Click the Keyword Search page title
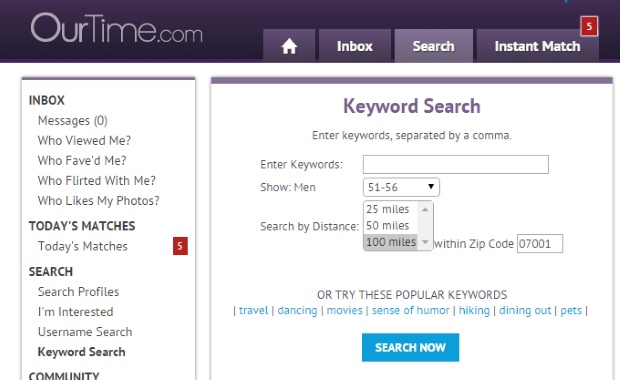 click(x=412, y=106)
